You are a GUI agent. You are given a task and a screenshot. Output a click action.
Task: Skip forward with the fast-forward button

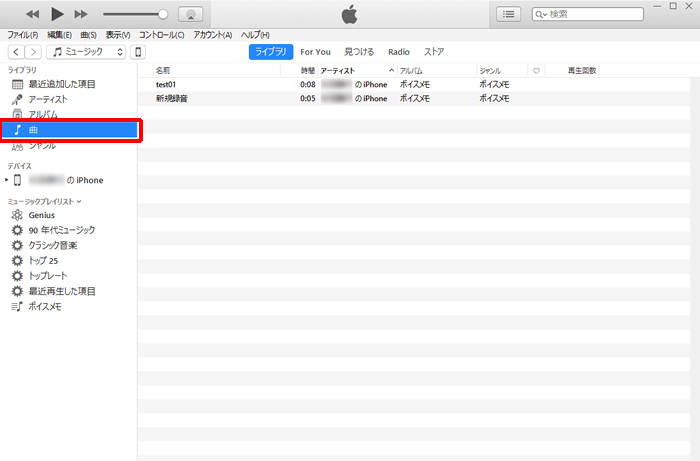point(81,14)
